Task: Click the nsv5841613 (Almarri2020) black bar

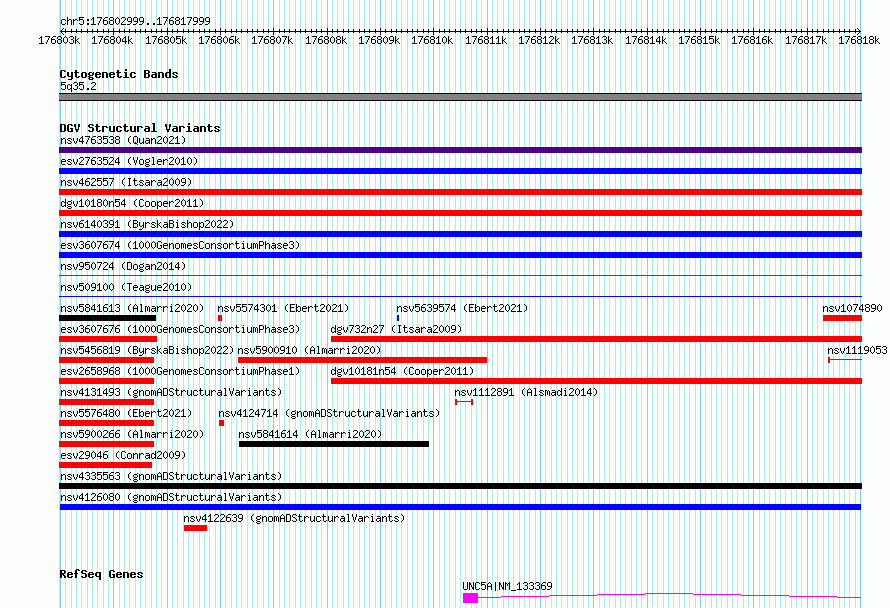Action: (107, 318)
